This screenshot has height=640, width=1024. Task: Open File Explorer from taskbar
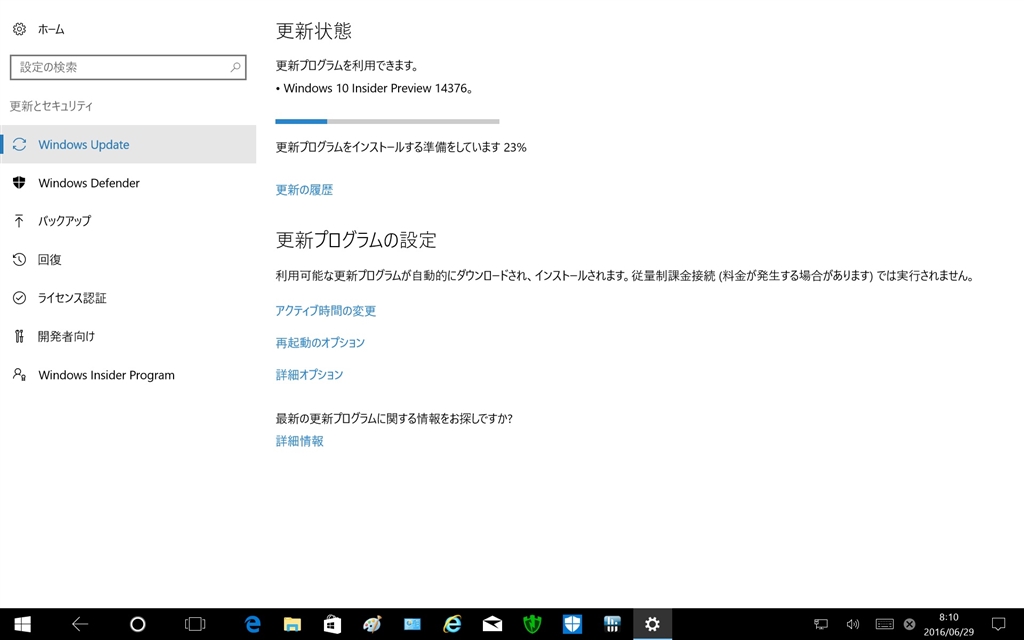[292, 624]
